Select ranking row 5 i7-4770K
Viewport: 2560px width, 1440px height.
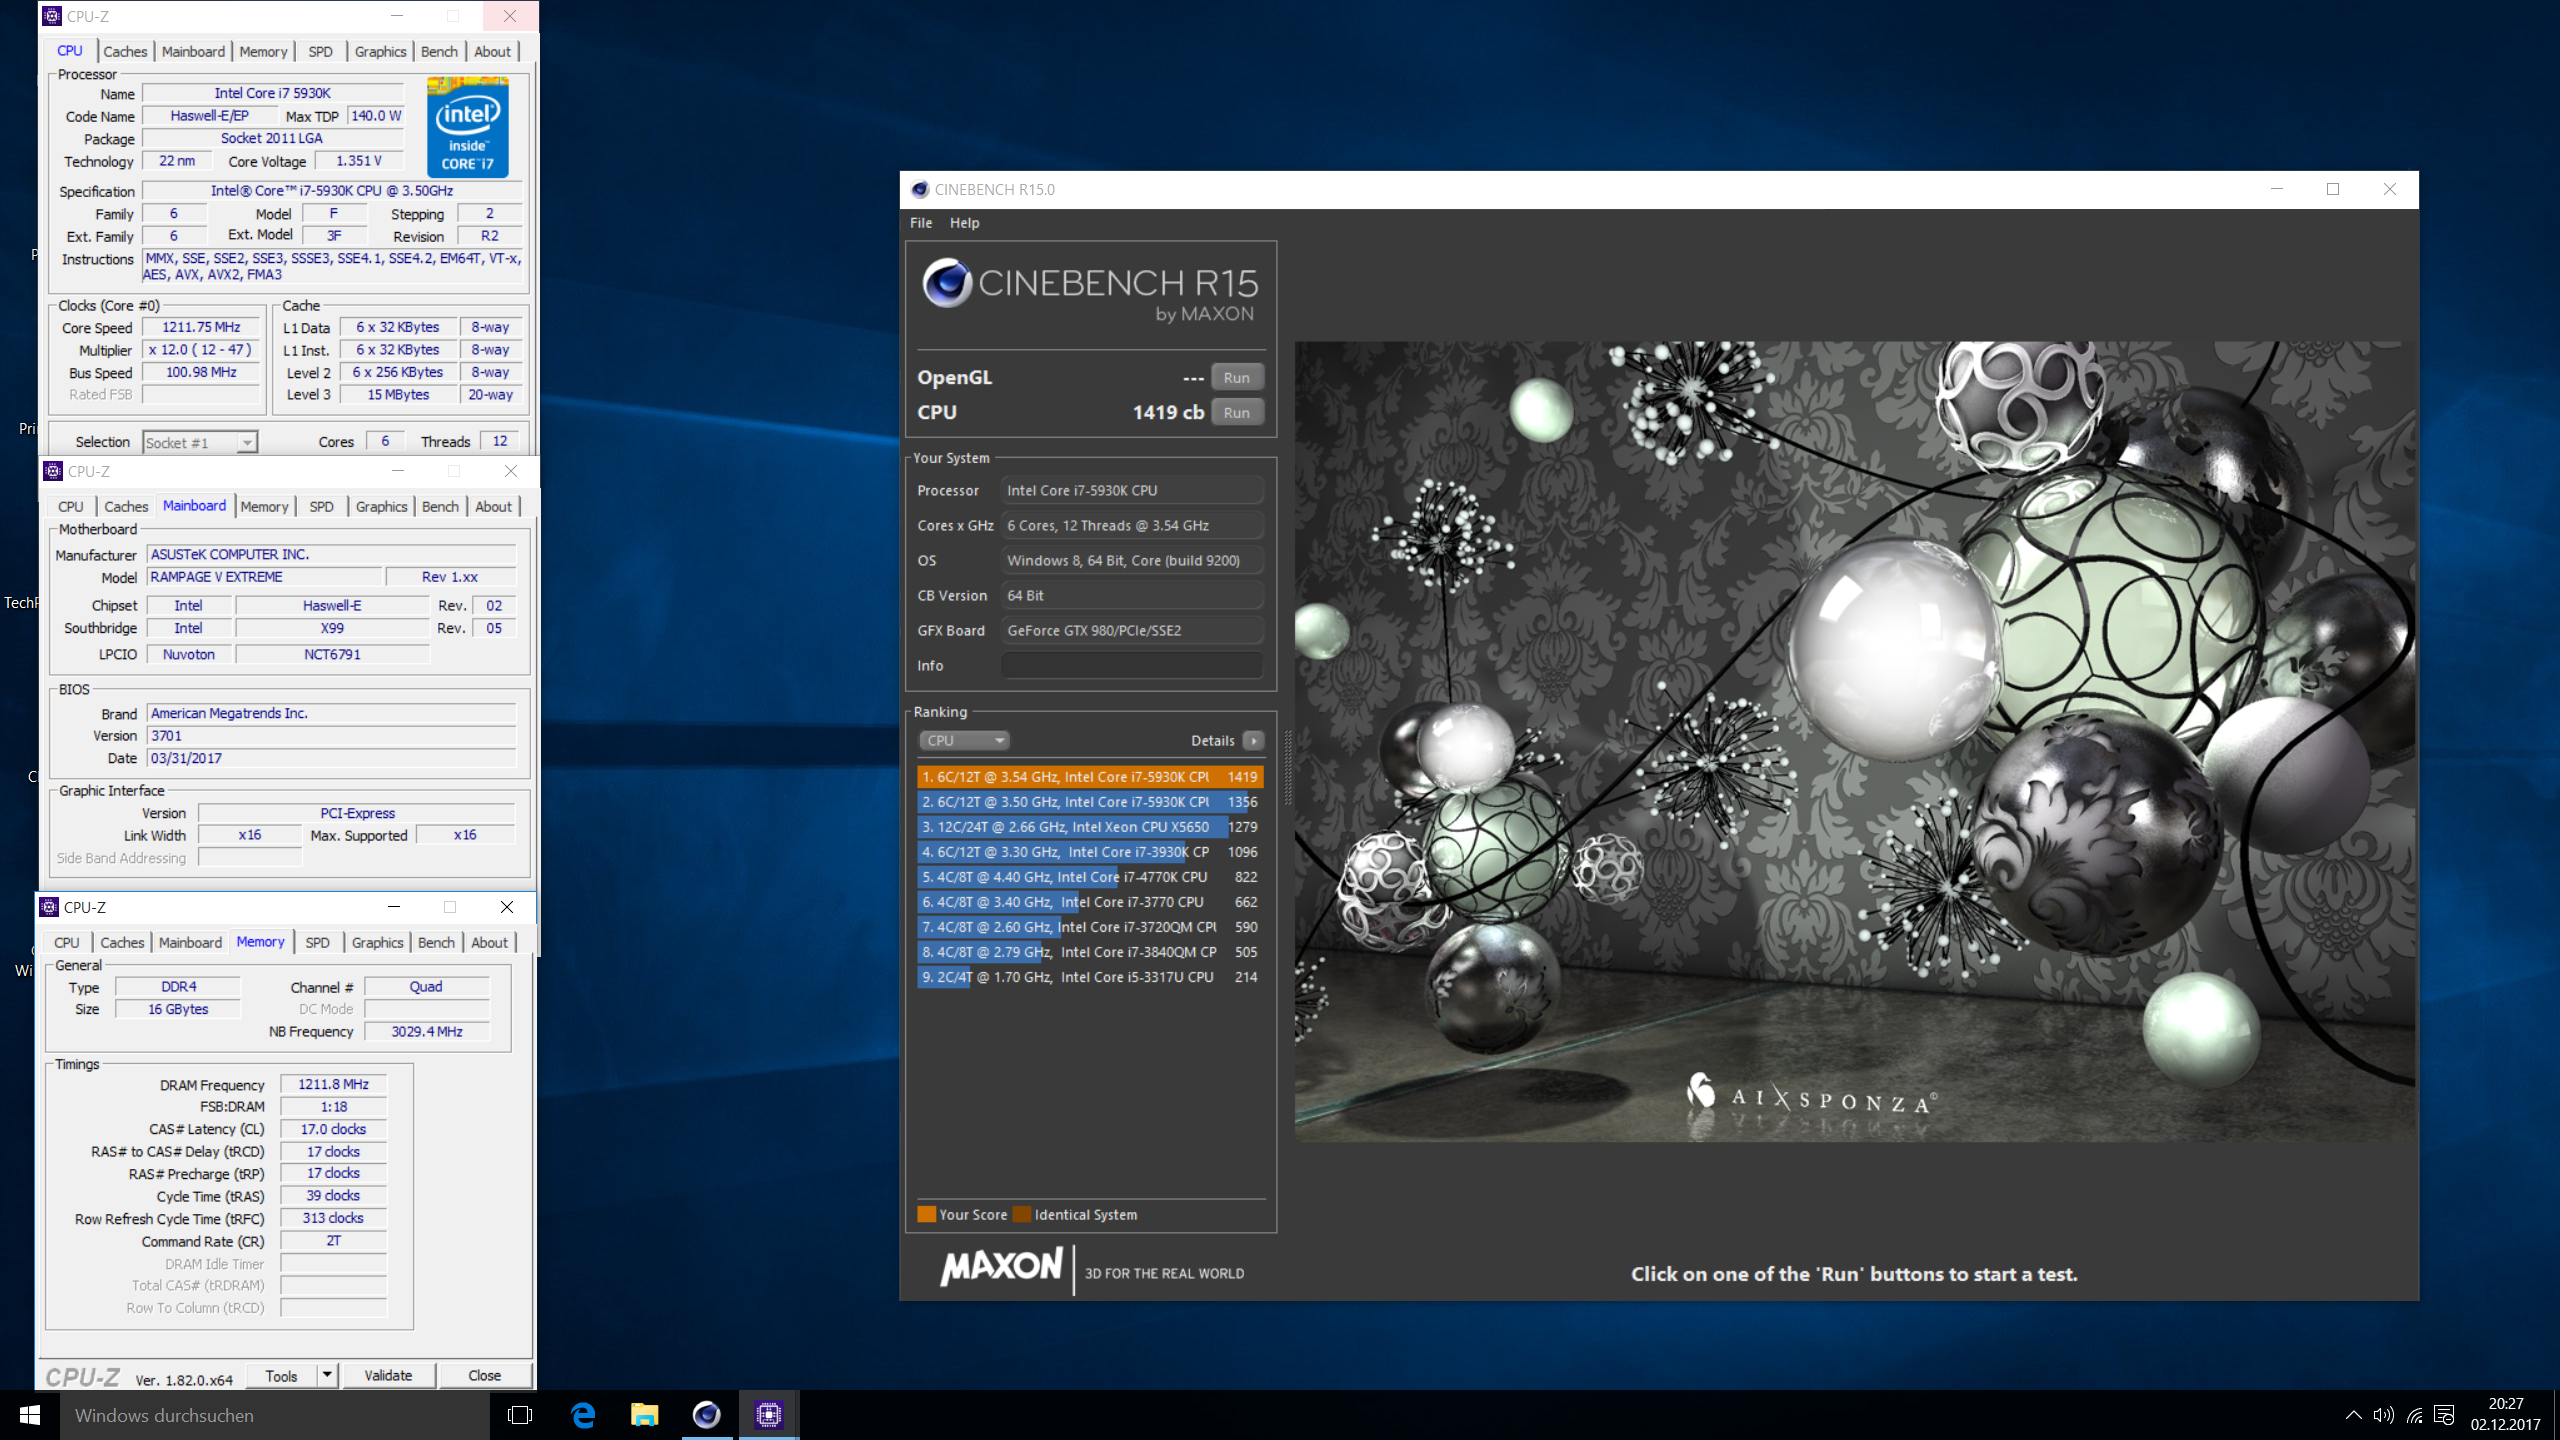point(1090,877)
